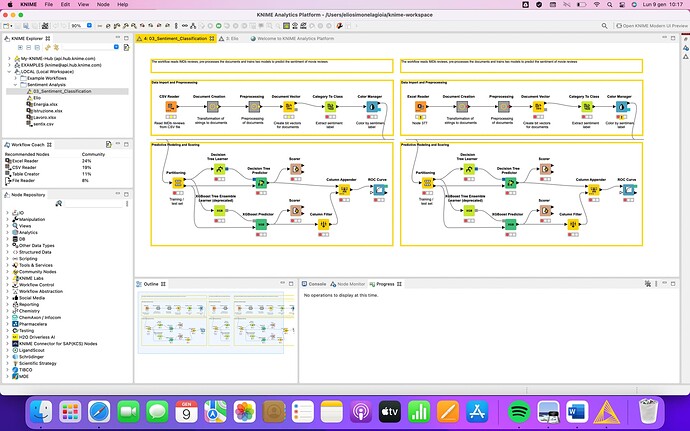This screenshot has height=431, width=690.
Task: Open Microsoft Word from the Dock
Action: click(x=577, y=412)
